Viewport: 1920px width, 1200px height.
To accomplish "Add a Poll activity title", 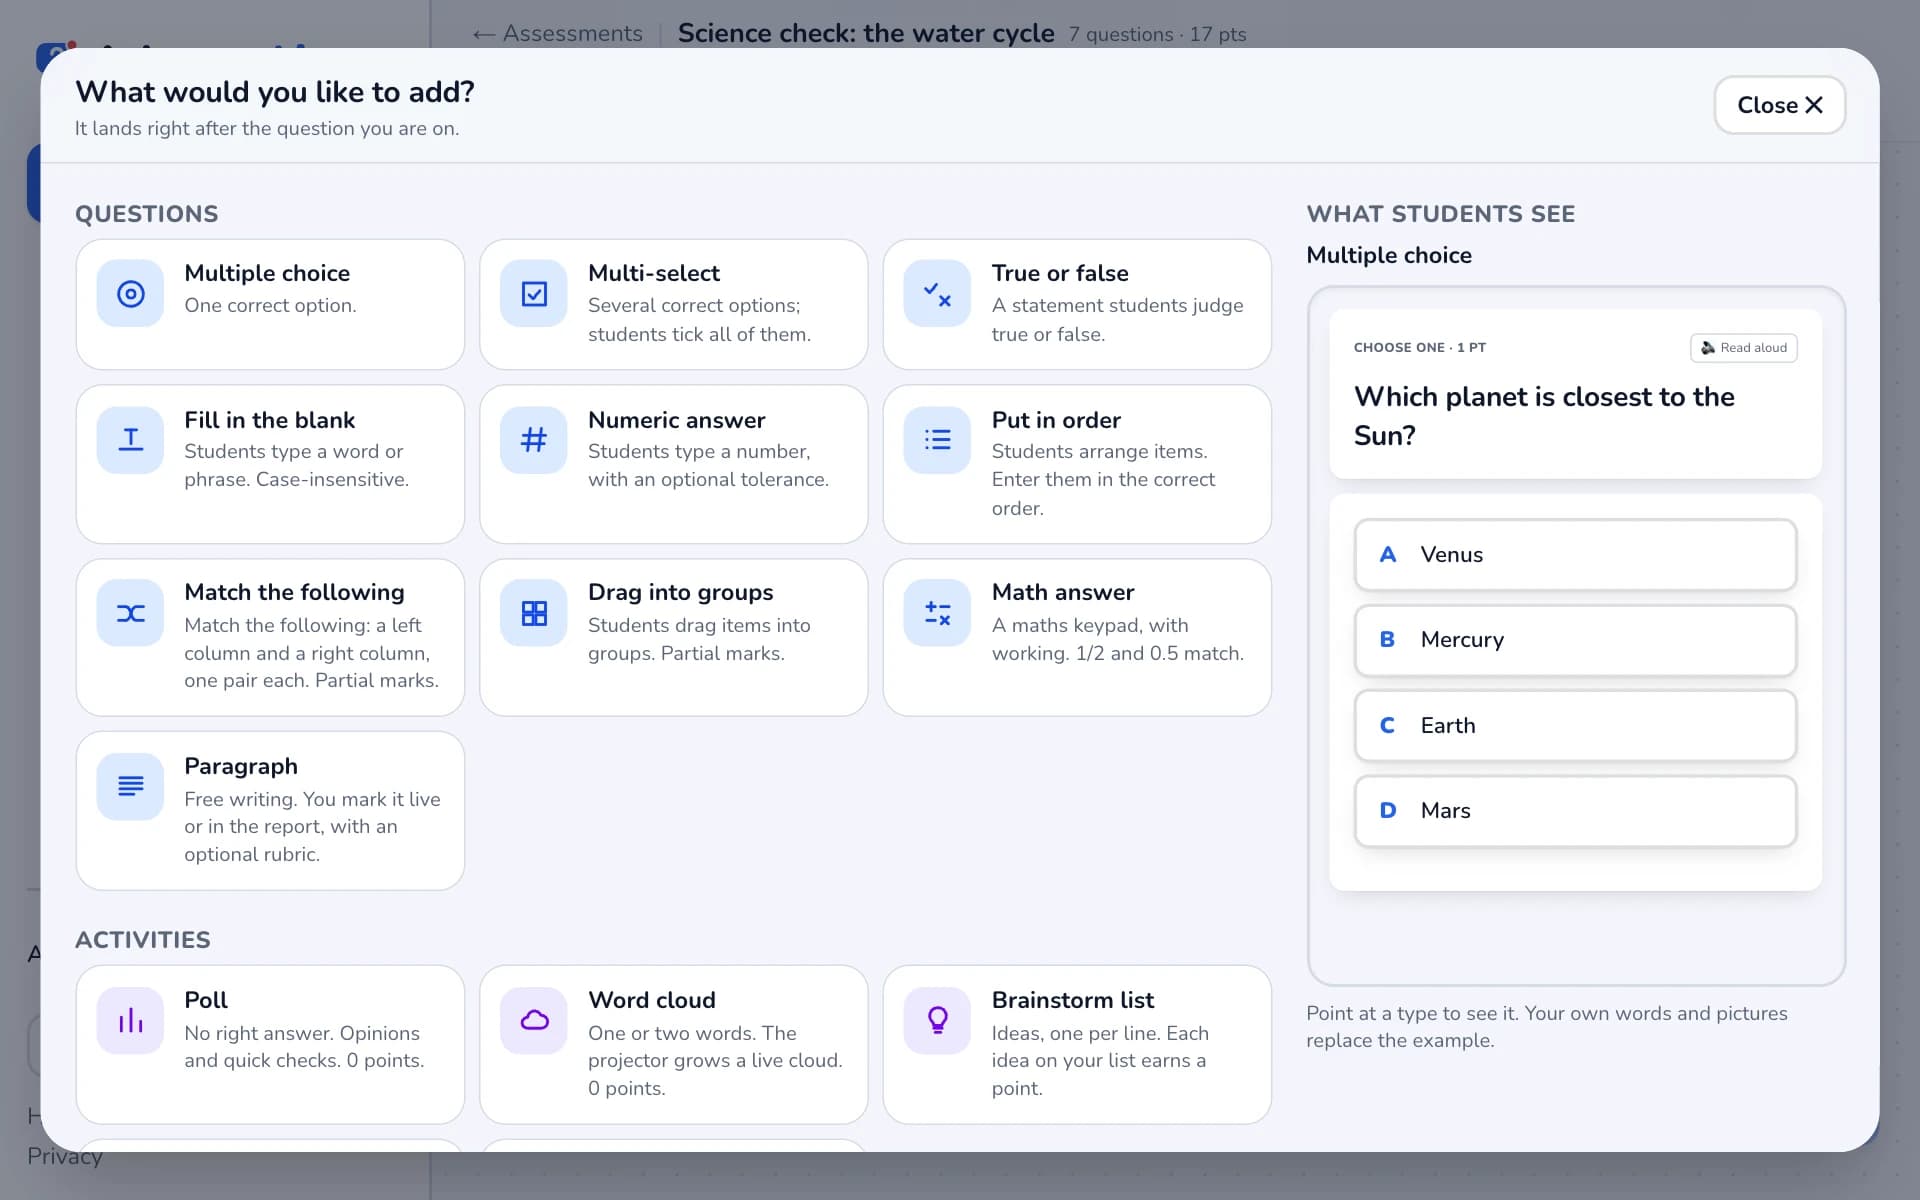I will (206, 1000).
